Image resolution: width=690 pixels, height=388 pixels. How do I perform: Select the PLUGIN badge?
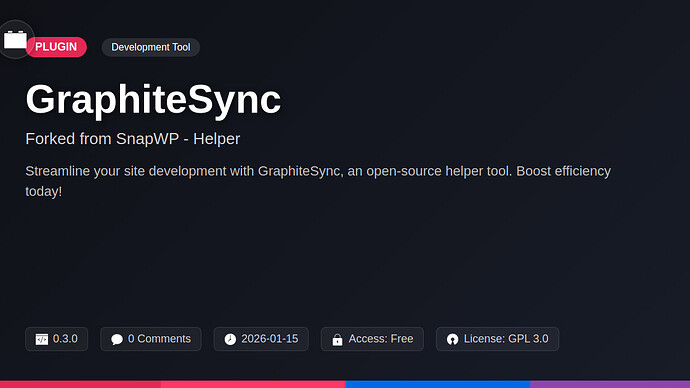(56, 47)
